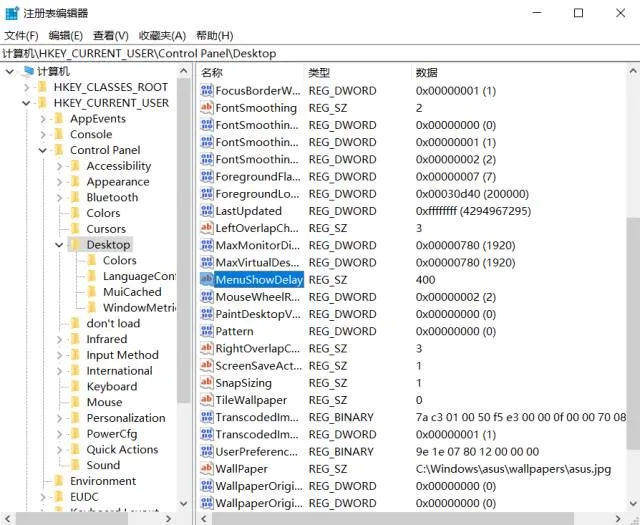Select the WindowMetrics subkey

point(139,307)
